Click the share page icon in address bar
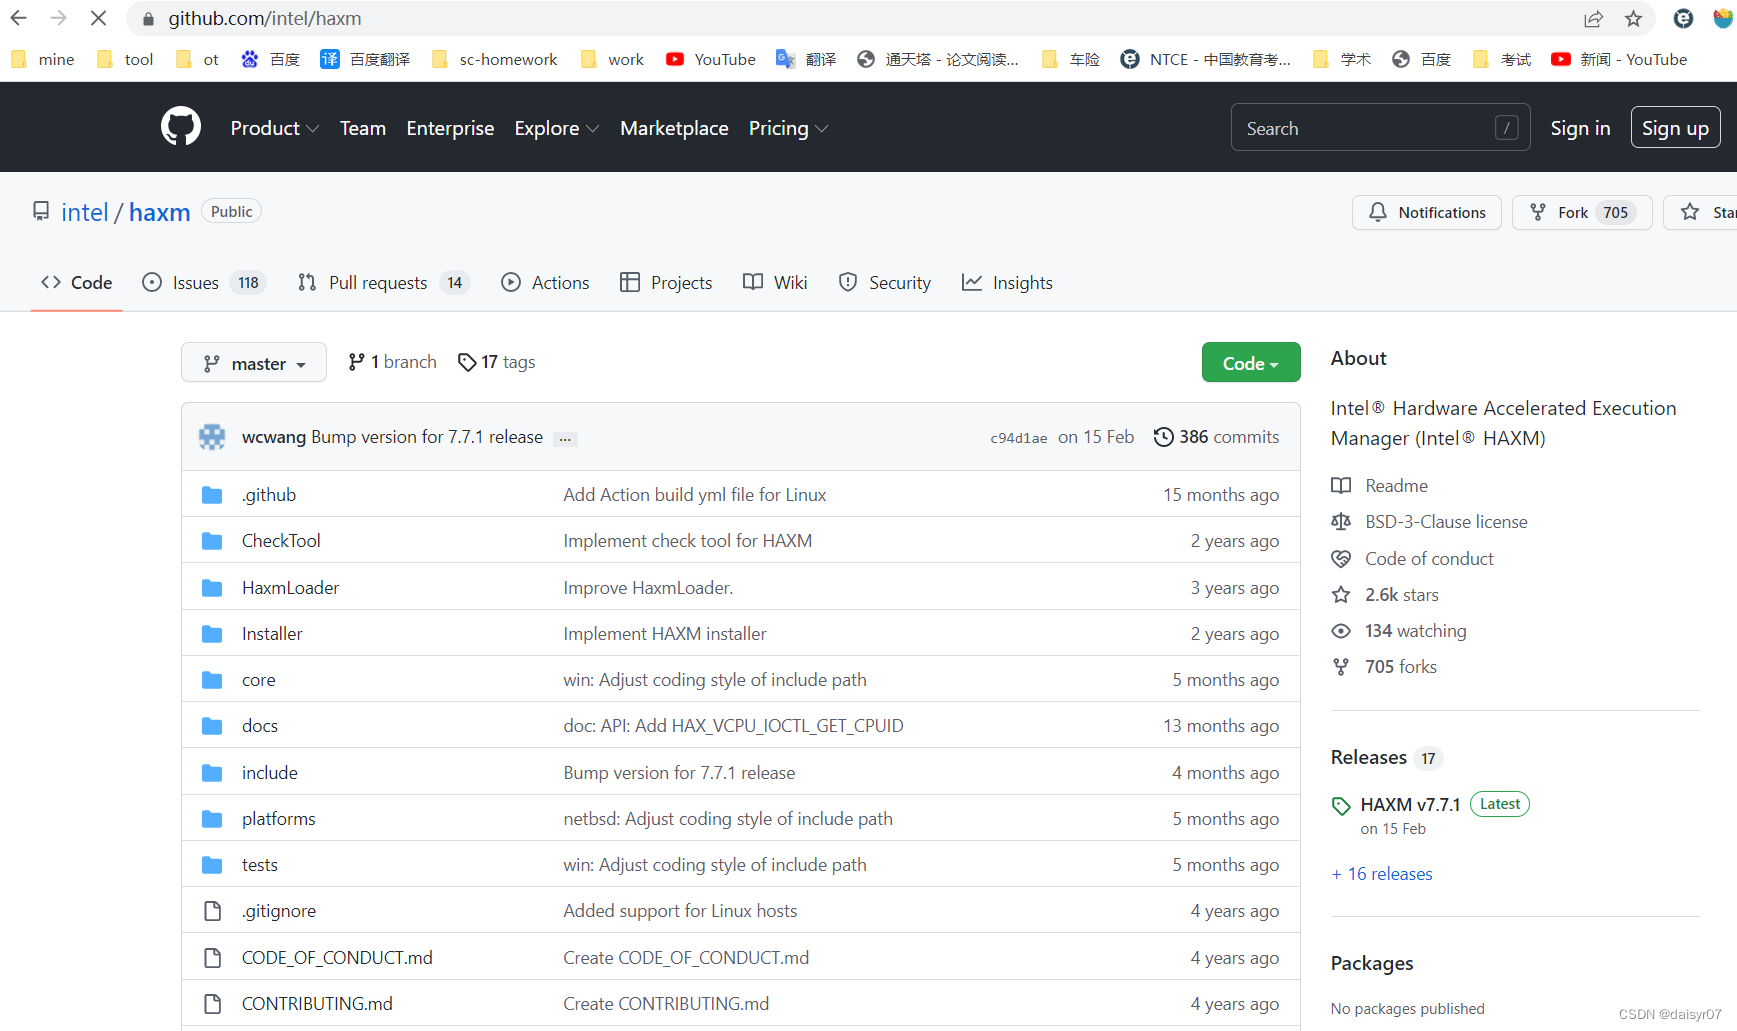Screen dimensions: 1737x1031 1593,18
